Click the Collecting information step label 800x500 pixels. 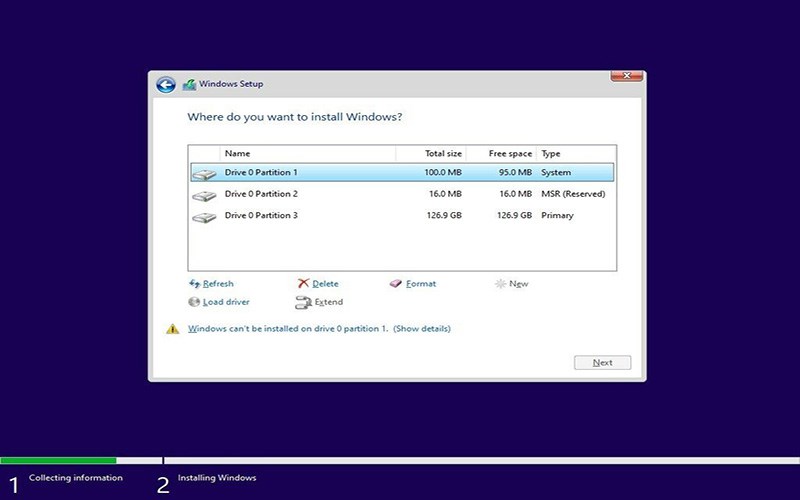(x=76, y=478)
